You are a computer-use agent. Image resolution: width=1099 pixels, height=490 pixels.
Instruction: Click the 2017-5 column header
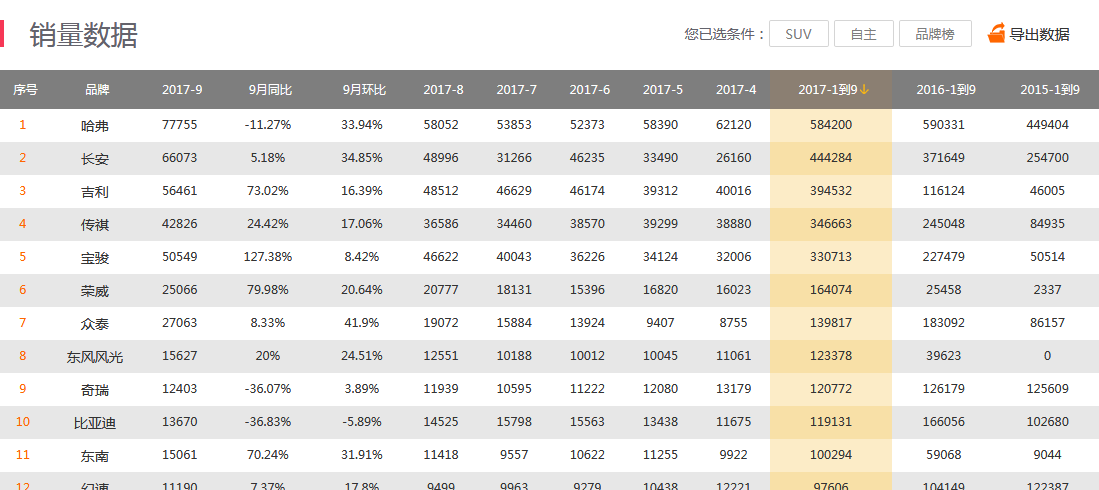click(x=662, y=90)
